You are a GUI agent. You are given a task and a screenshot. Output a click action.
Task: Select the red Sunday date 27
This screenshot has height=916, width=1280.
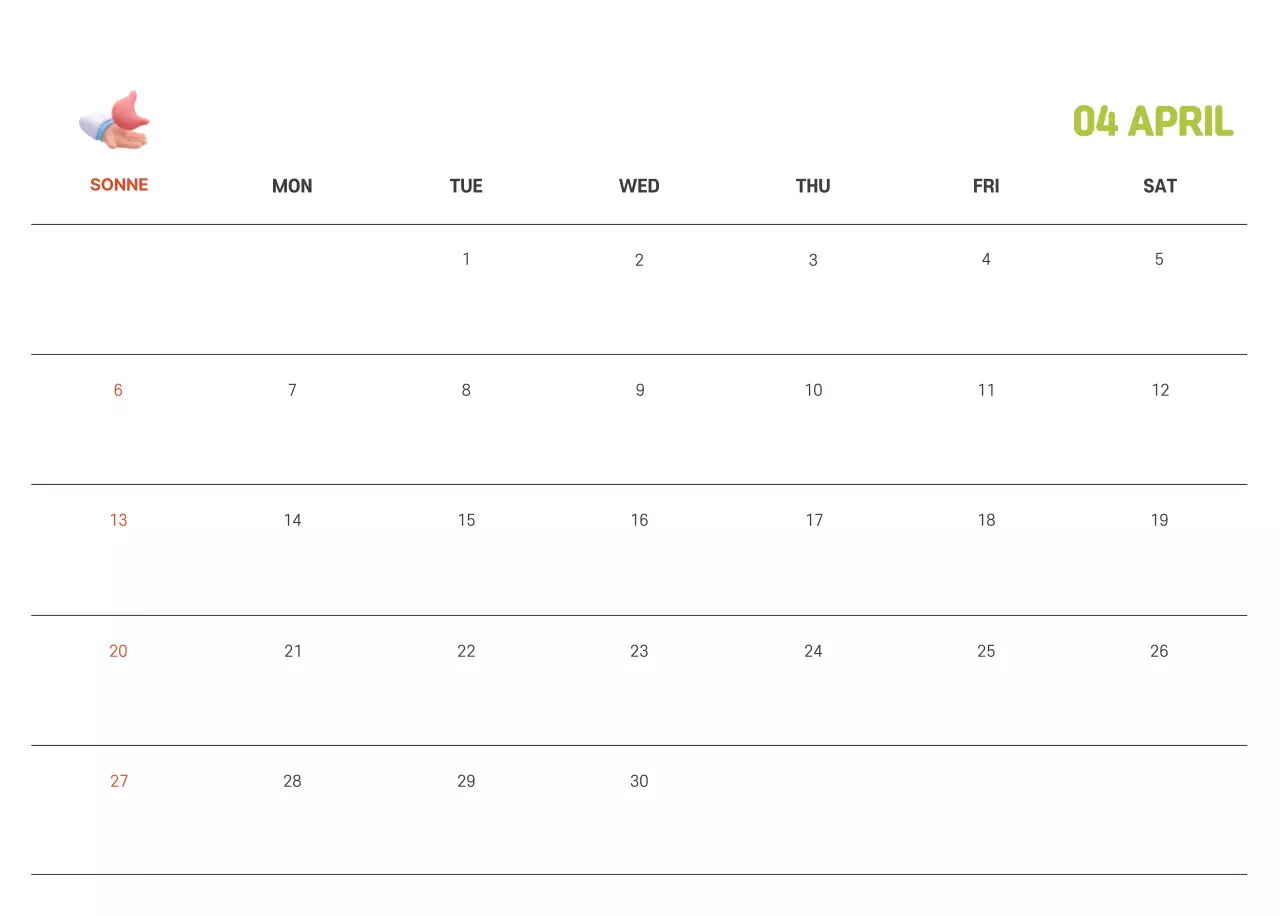[x=119, y=781]
